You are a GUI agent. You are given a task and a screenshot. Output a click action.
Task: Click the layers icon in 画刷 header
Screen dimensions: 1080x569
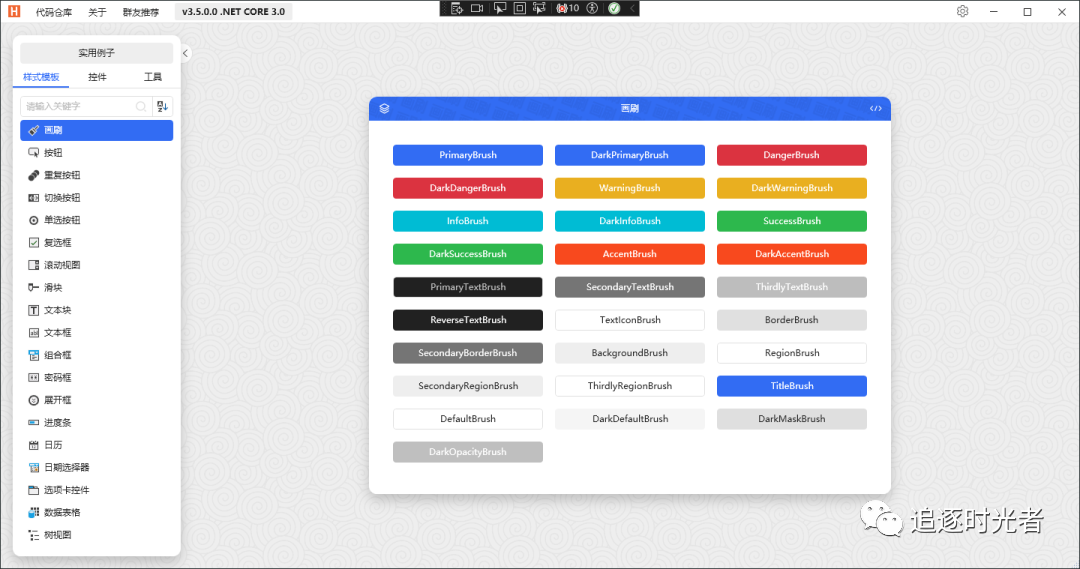click(x=384, y=109)
